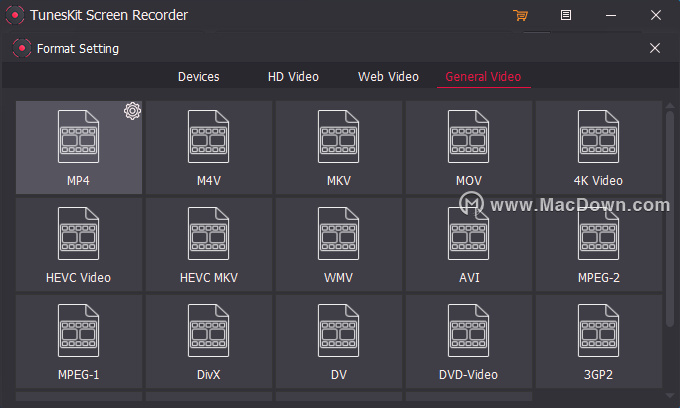Click the format list scrollbar thumb
The width and height of the screenshot is (680, 408).
[x=670, y=218]
